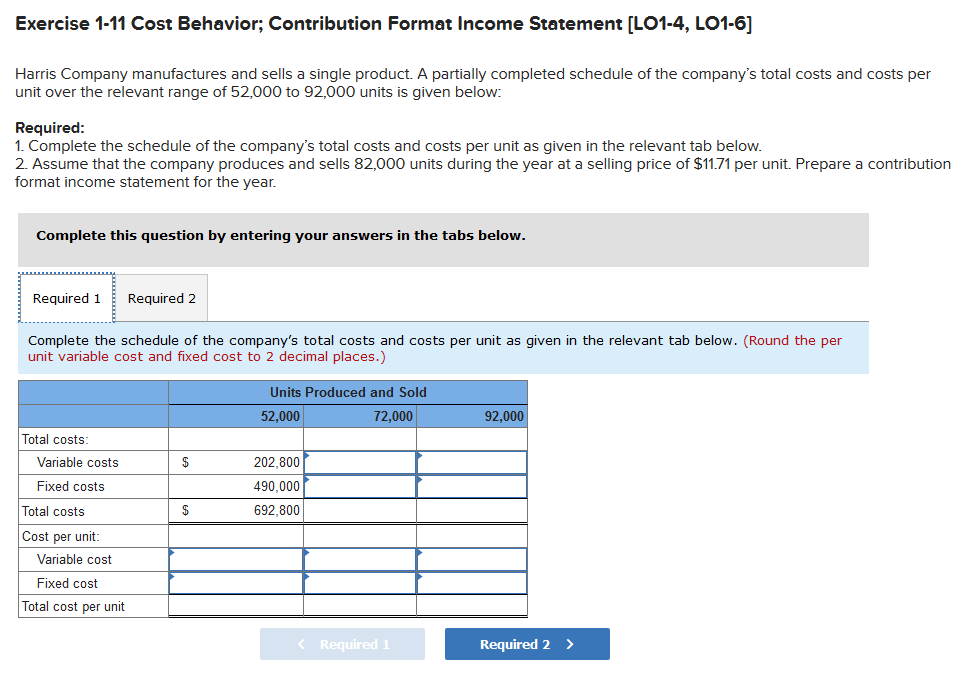This screenshot has width=977, height=694.
Task: Click the Variable cost per unit cell for 52,000
Action: coord(235,559)
